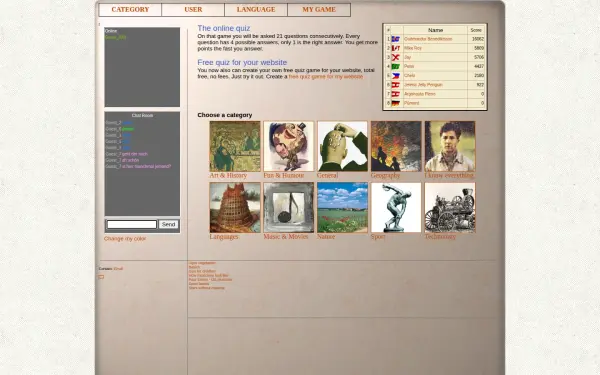The width and height of the screenshot is (600, 375).
Task: Open the I know everything text link
Action: [x=449, y=176]
